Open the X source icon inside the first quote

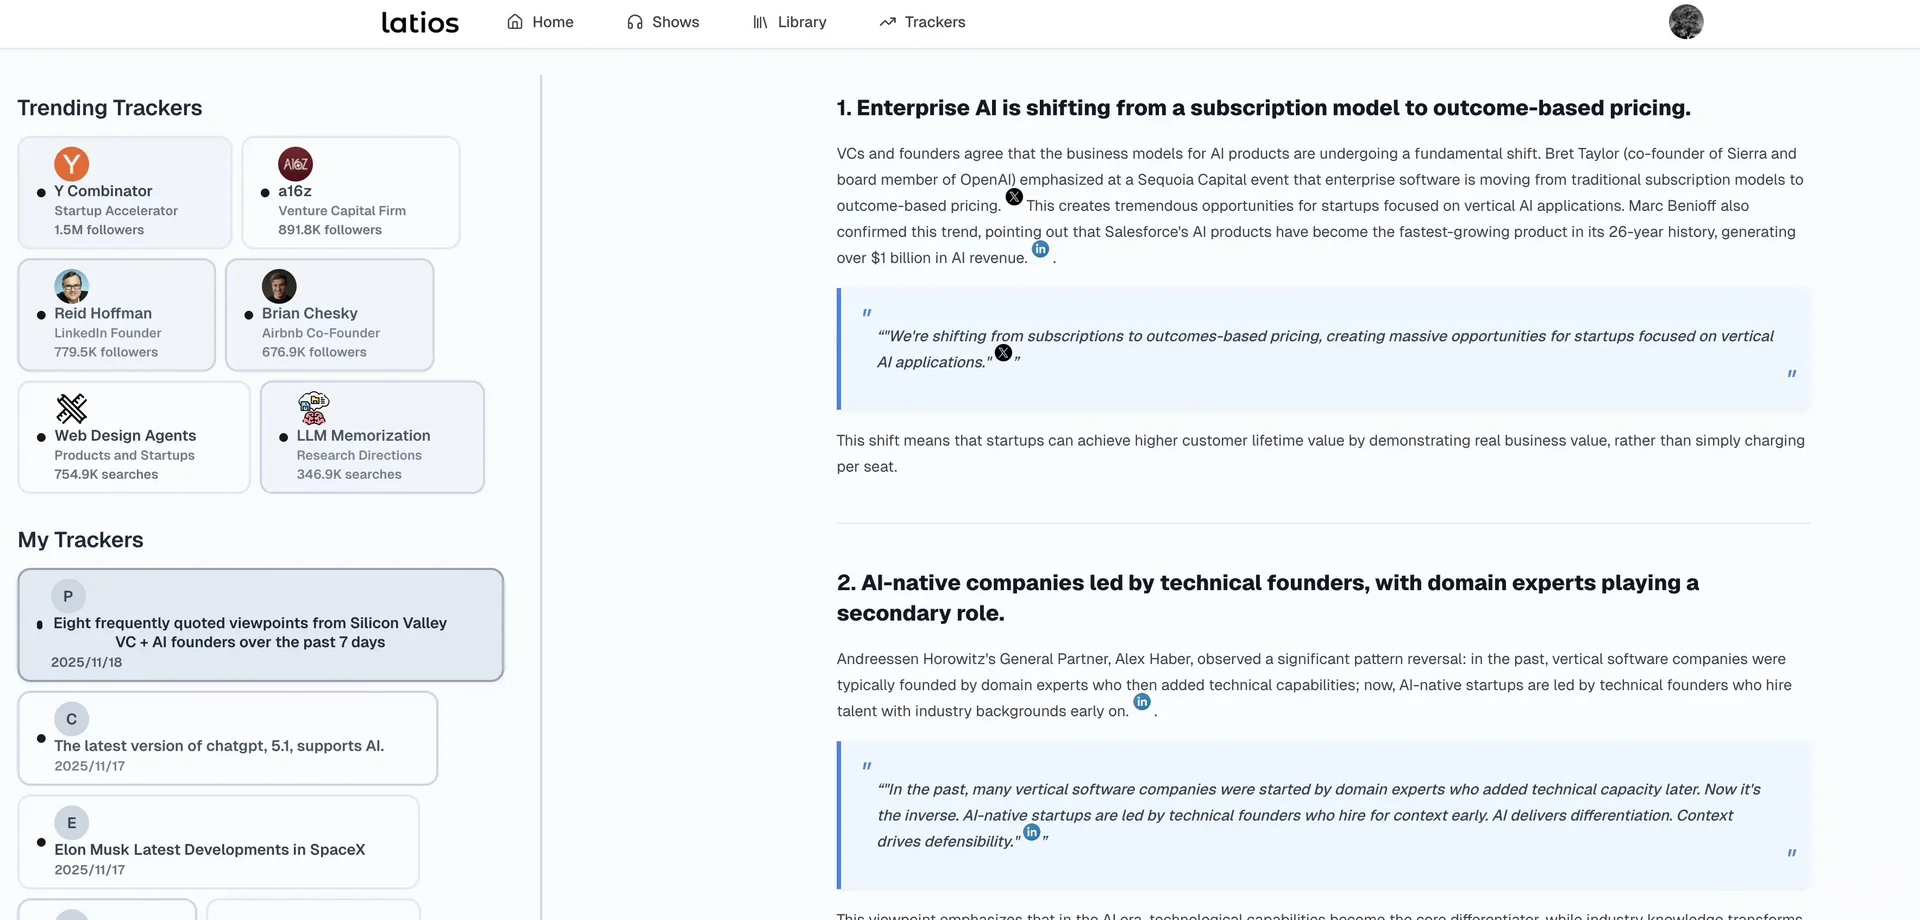[x=1003, y=353]
